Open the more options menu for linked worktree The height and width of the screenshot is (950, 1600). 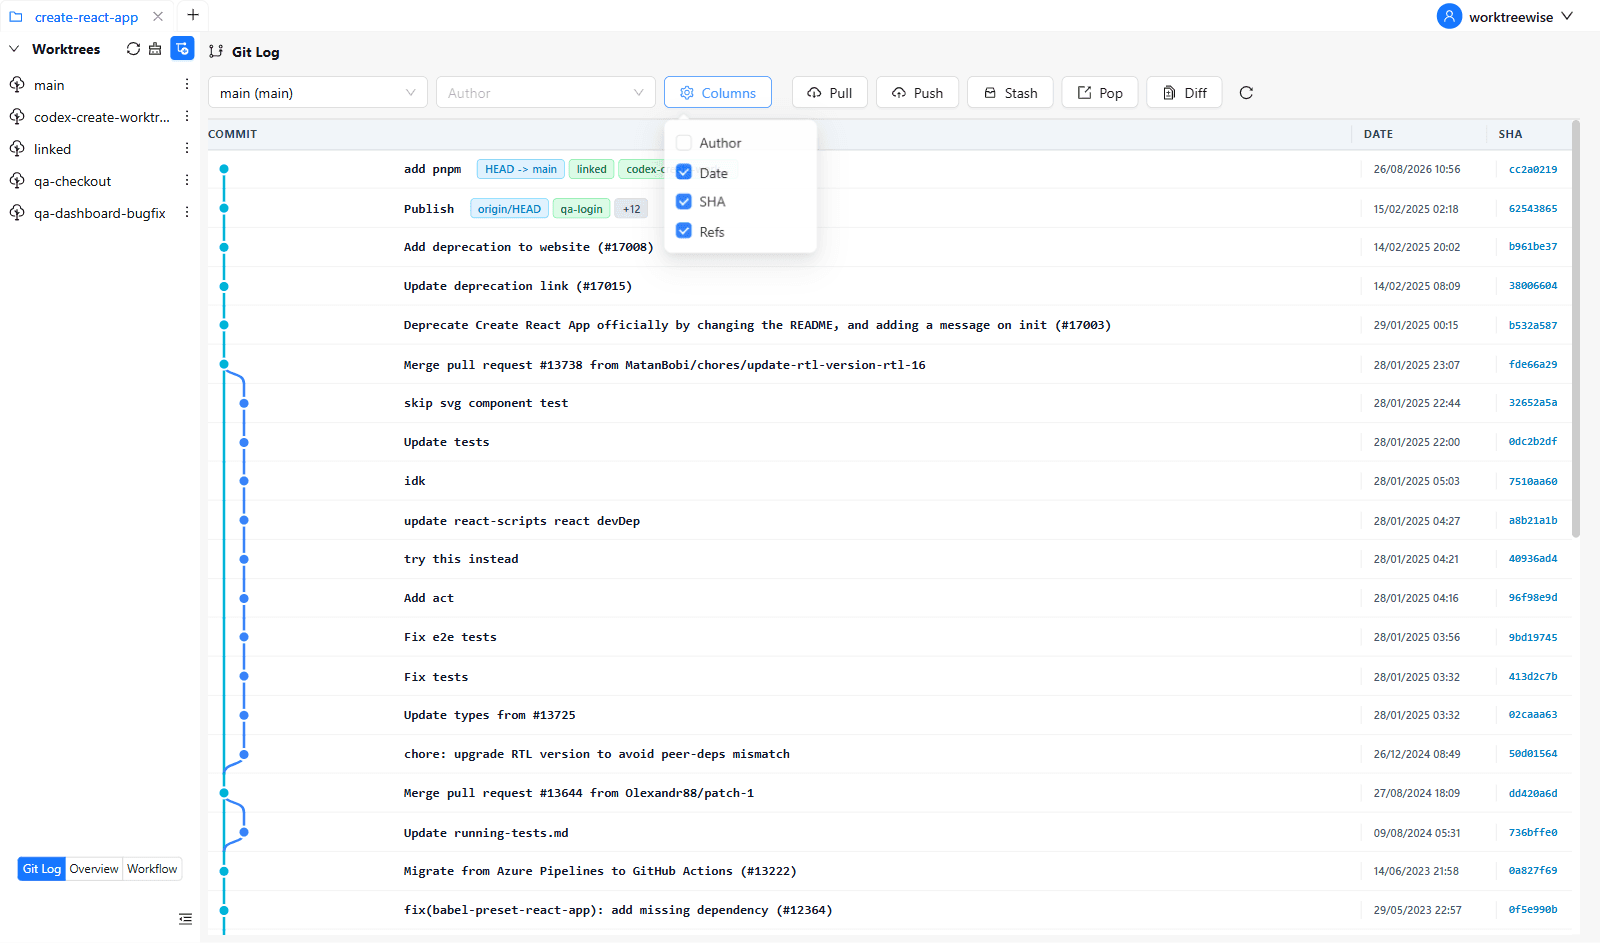pos(187,149)
